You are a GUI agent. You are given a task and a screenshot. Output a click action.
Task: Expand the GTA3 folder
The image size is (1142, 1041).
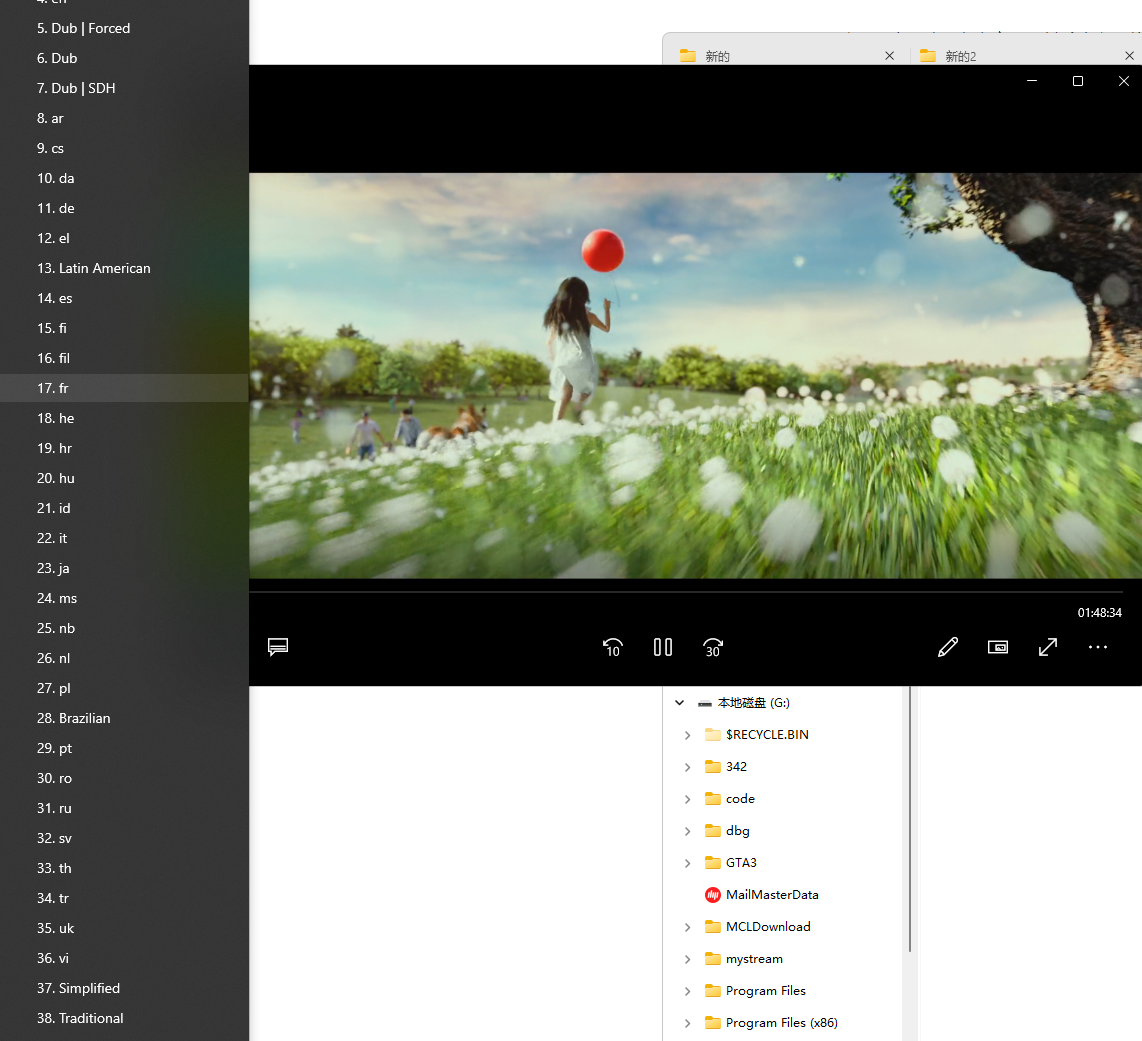687,863
